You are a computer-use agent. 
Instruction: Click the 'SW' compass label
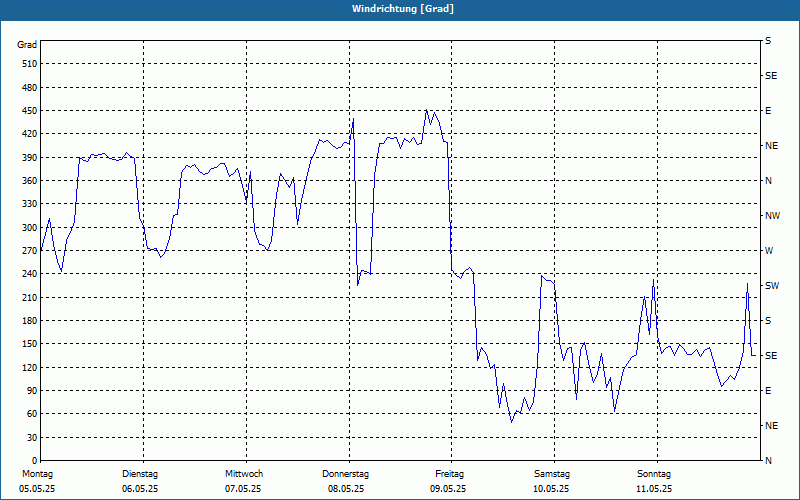(772, 286)
